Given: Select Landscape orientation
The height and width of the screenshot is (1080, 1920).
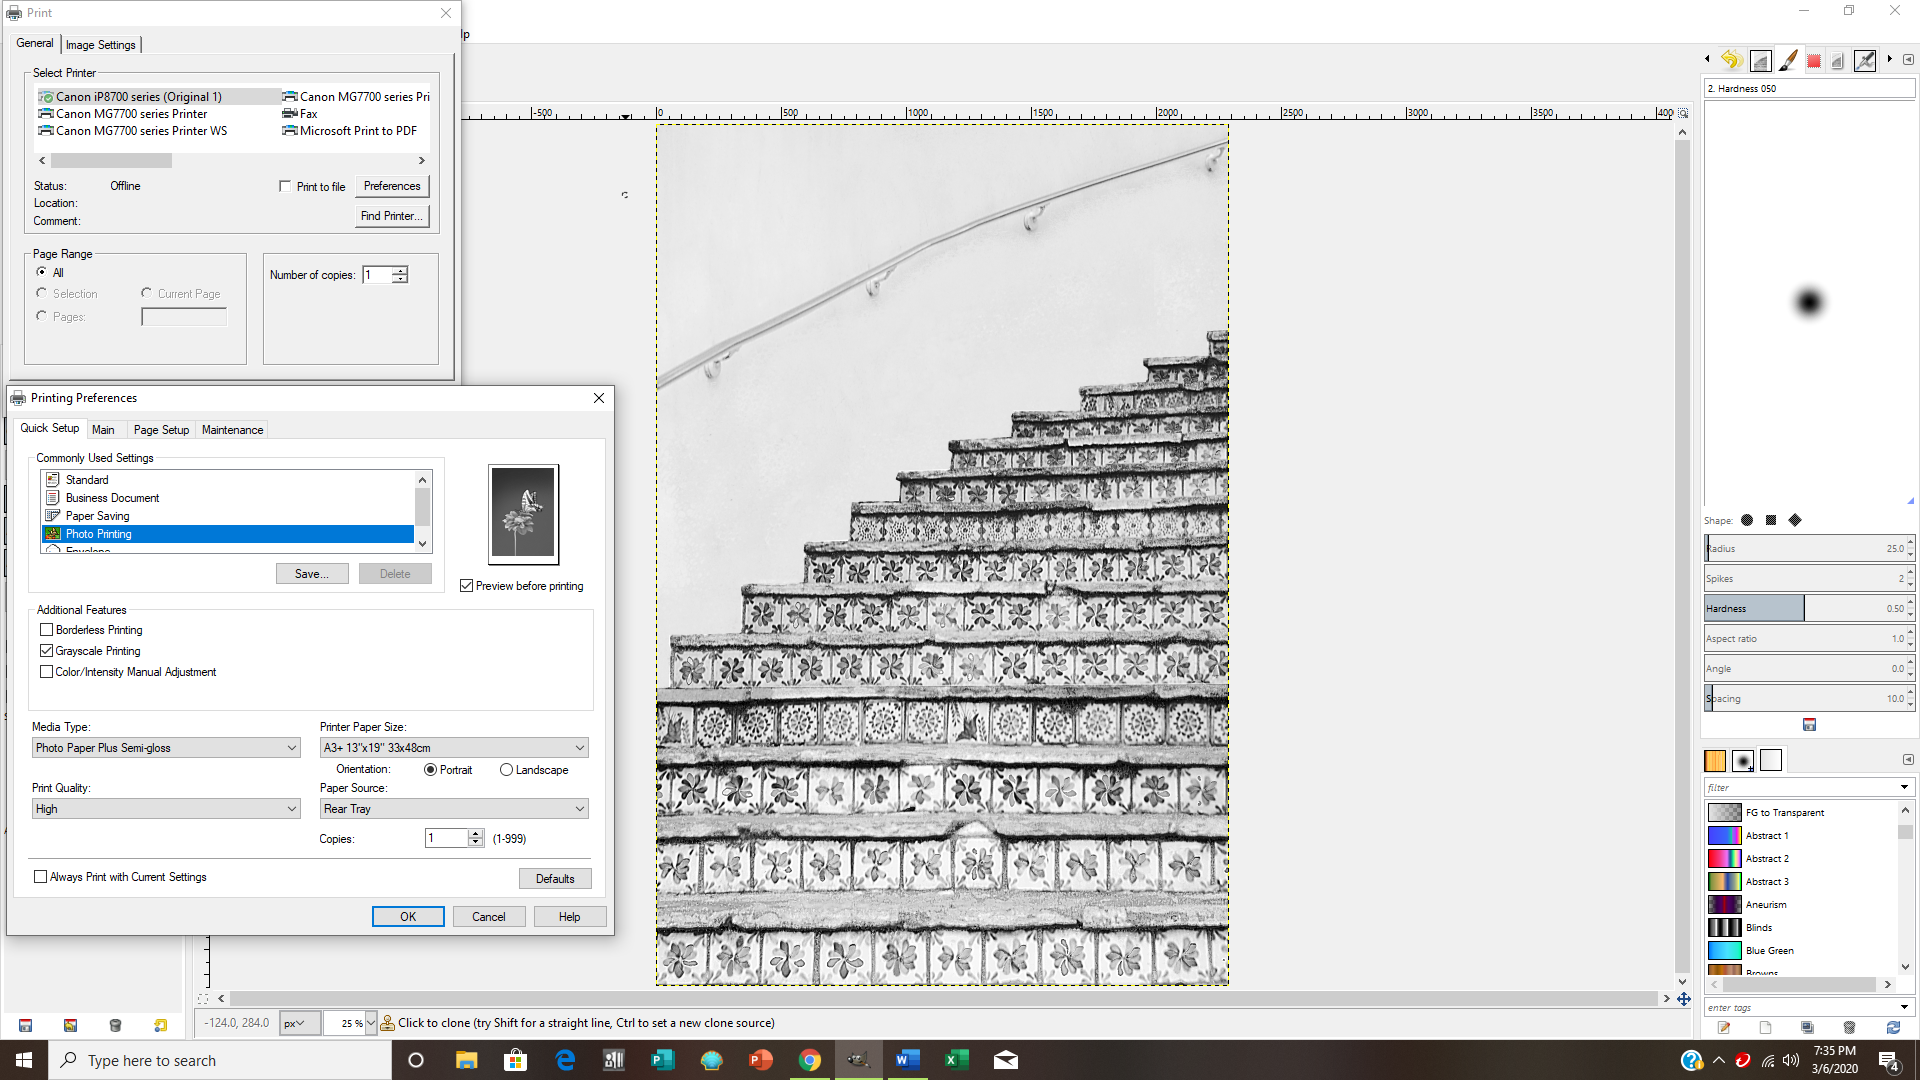Looking at the screenshot, I should click(x=507, y=769).
